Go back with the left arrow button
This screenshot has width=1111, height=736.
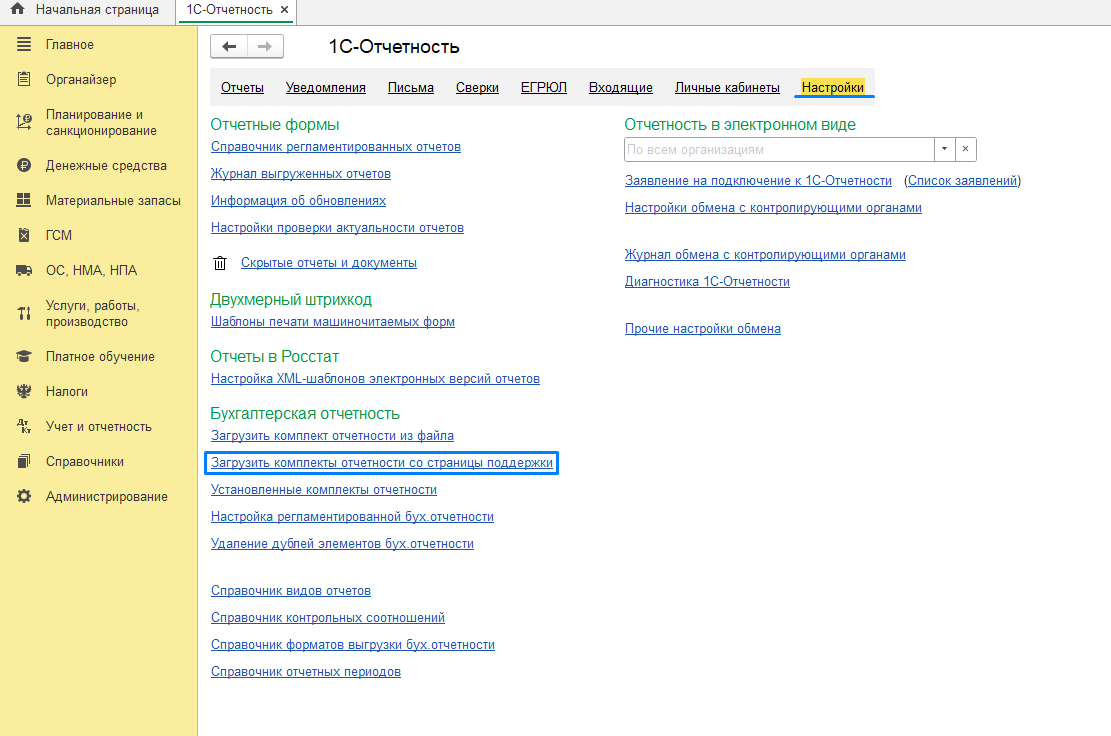(229, 47)
